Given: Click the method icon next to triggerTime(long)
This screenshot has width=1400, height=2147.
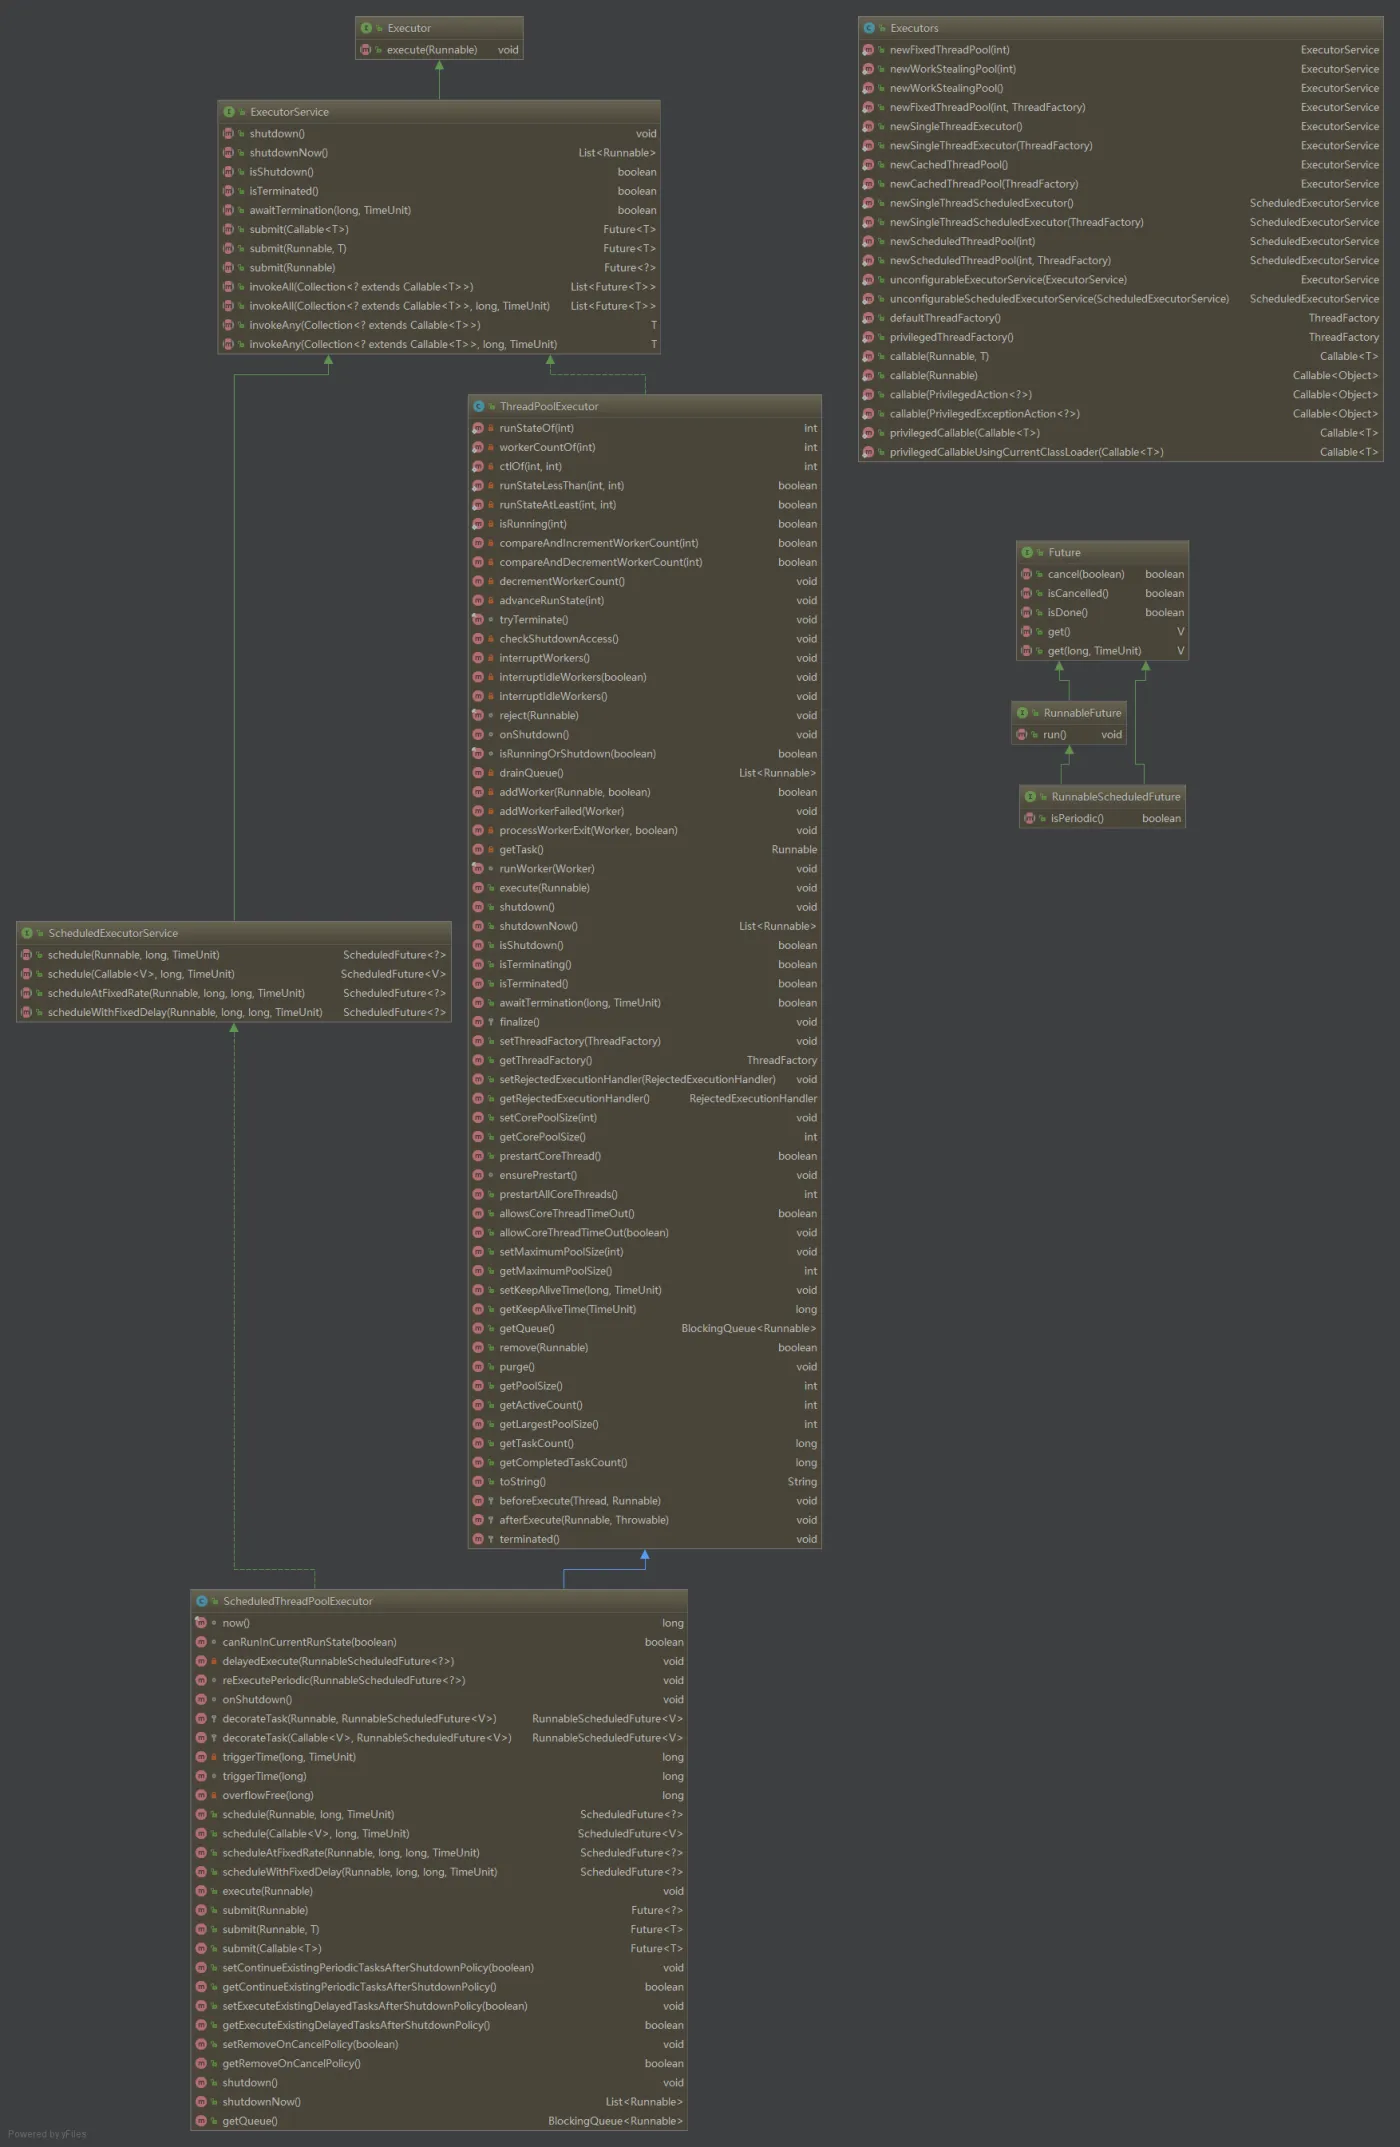Looking at the screenshot, I should coord(201,1776).
